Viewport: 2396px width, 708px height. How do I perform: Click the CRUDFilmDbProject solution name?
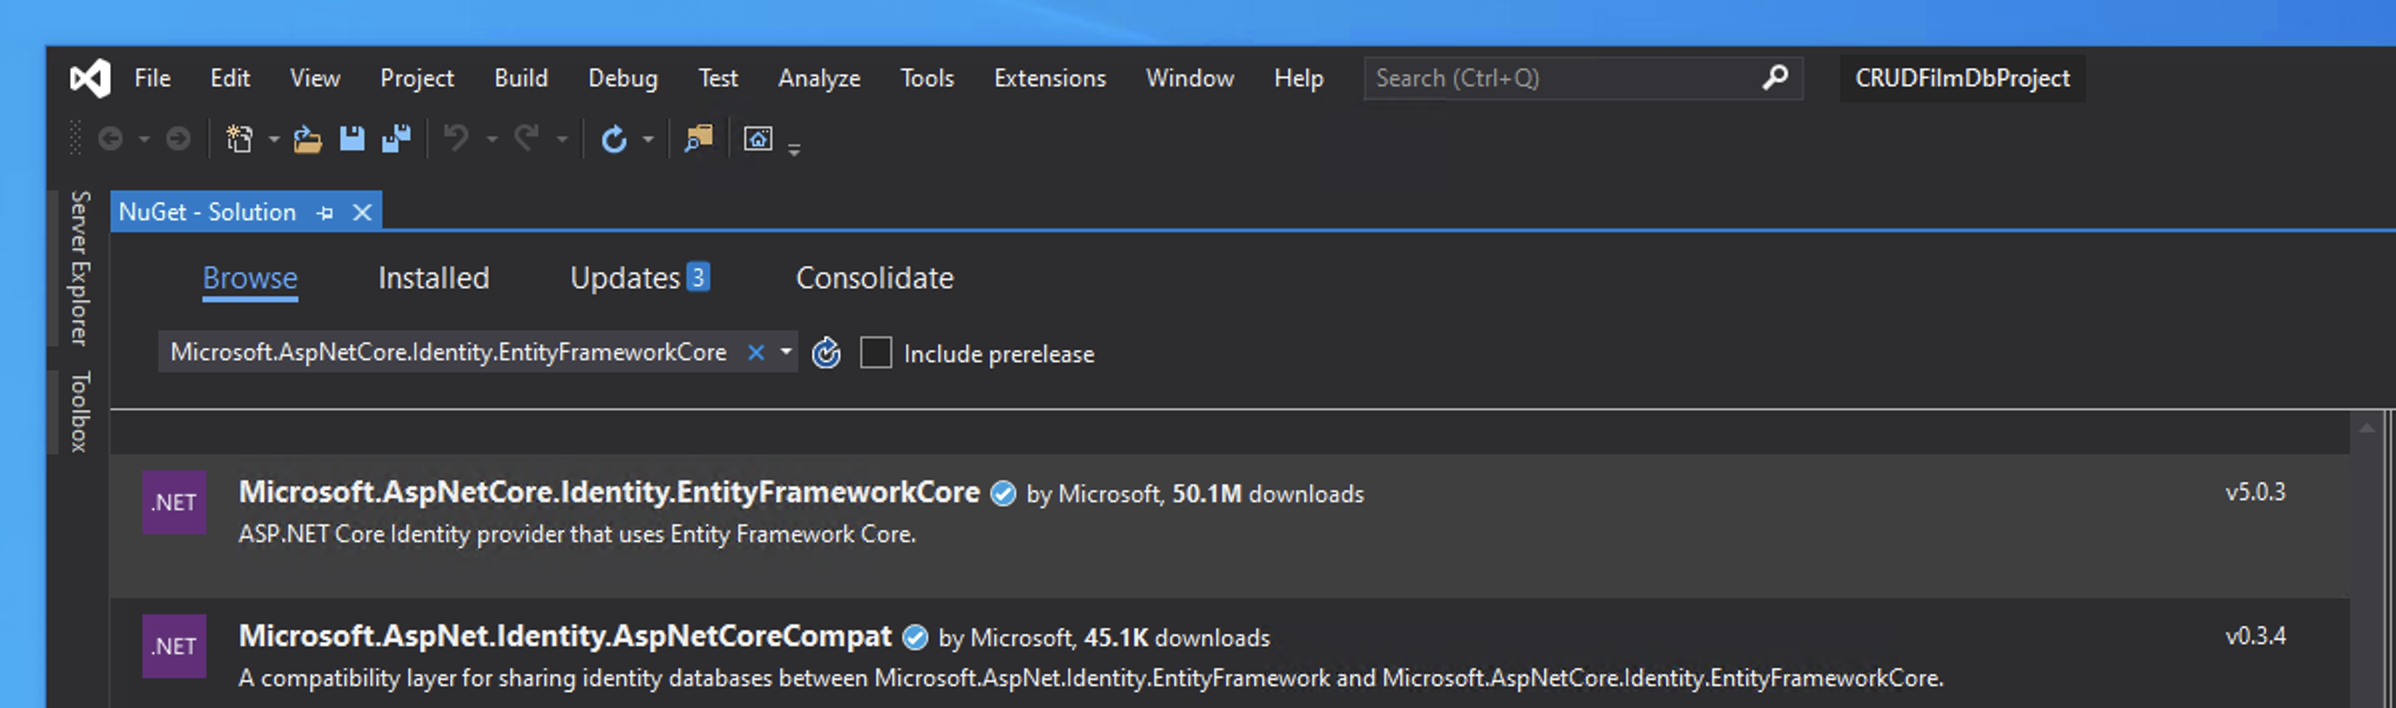pyautogui.click(x=1962, y=78)
